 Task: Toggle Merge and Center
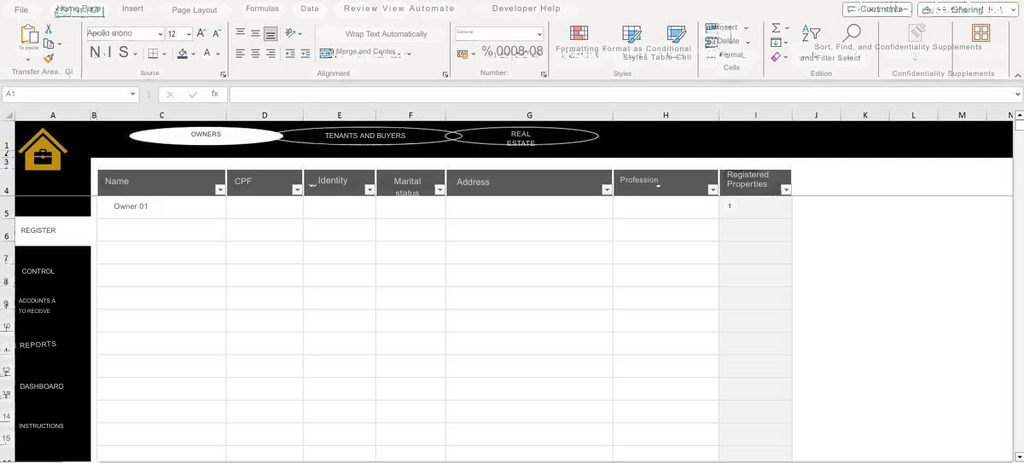click(x=365, y=52)
